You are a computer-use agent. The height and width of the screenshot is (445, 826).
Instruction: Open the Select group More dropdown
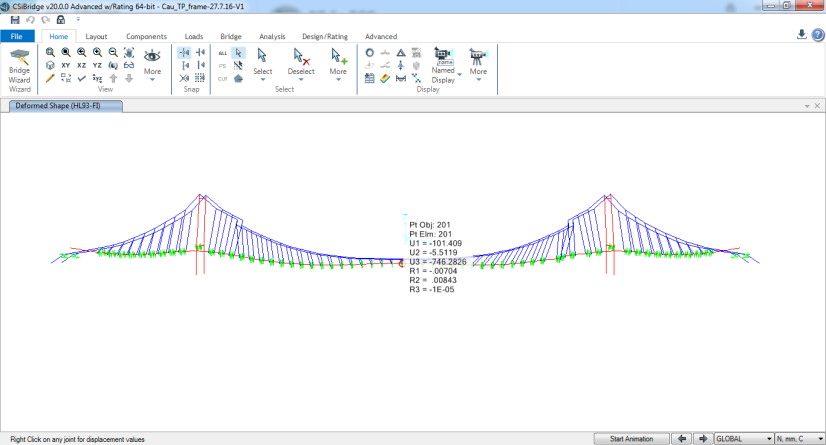[x=338, y=65]
